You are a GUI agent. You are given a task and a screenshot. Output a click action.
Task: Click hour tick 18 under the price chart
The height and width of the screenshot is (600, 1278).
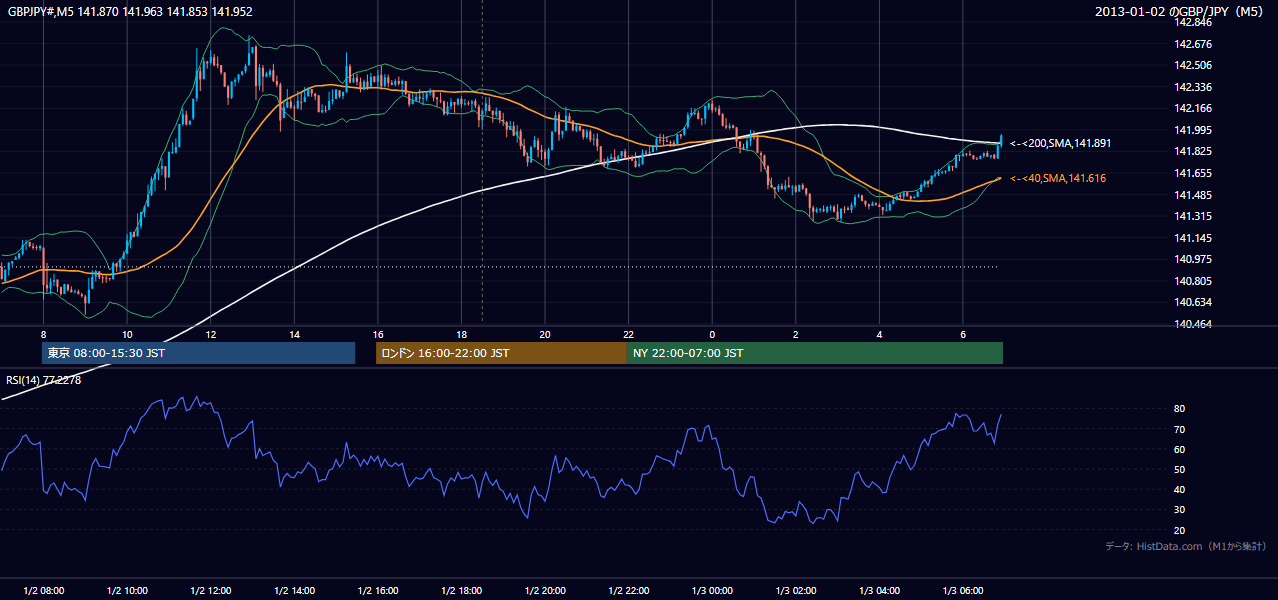tap(461, 334)
